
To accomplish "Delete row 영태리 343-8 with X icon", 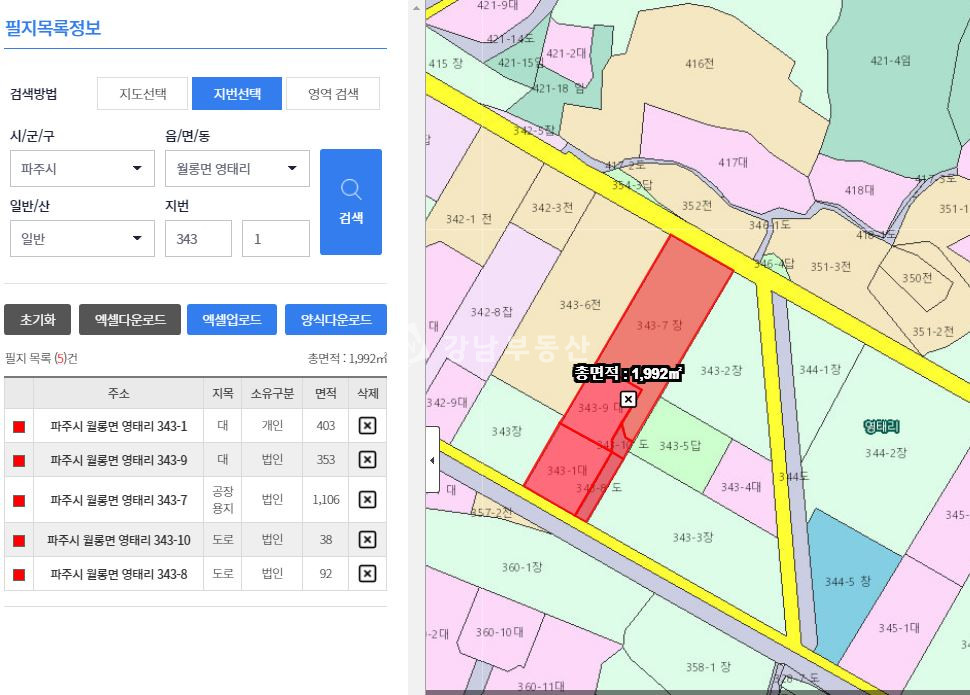I will (367, 574).
